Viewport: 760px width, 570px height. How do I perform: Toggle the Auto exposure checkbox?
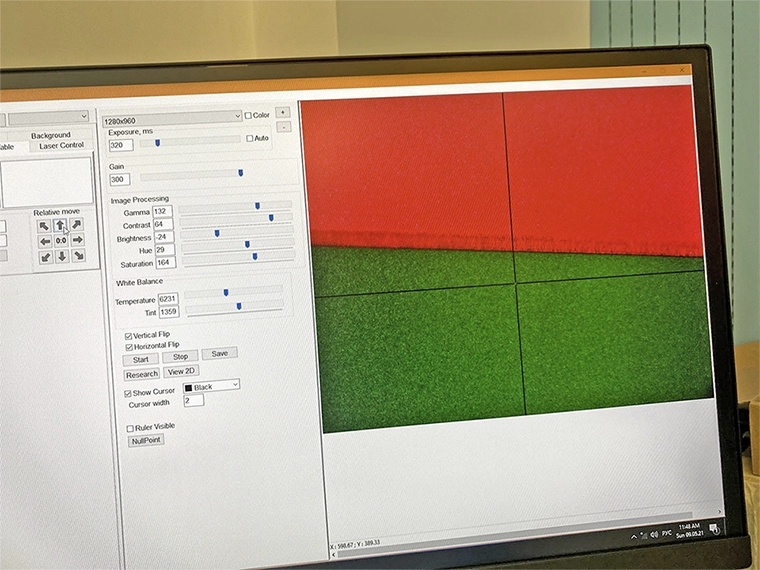point(250,138)
